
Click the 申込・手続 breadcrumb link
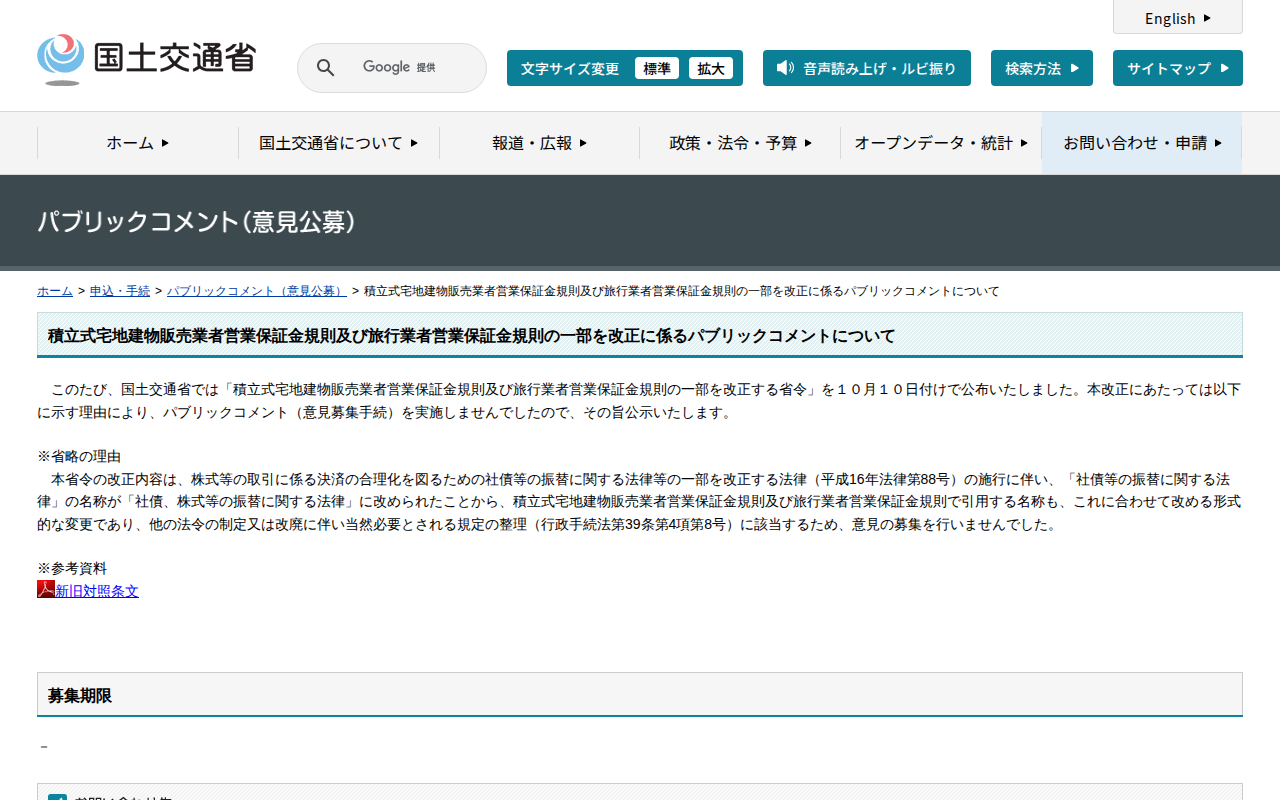coord(120,291)
